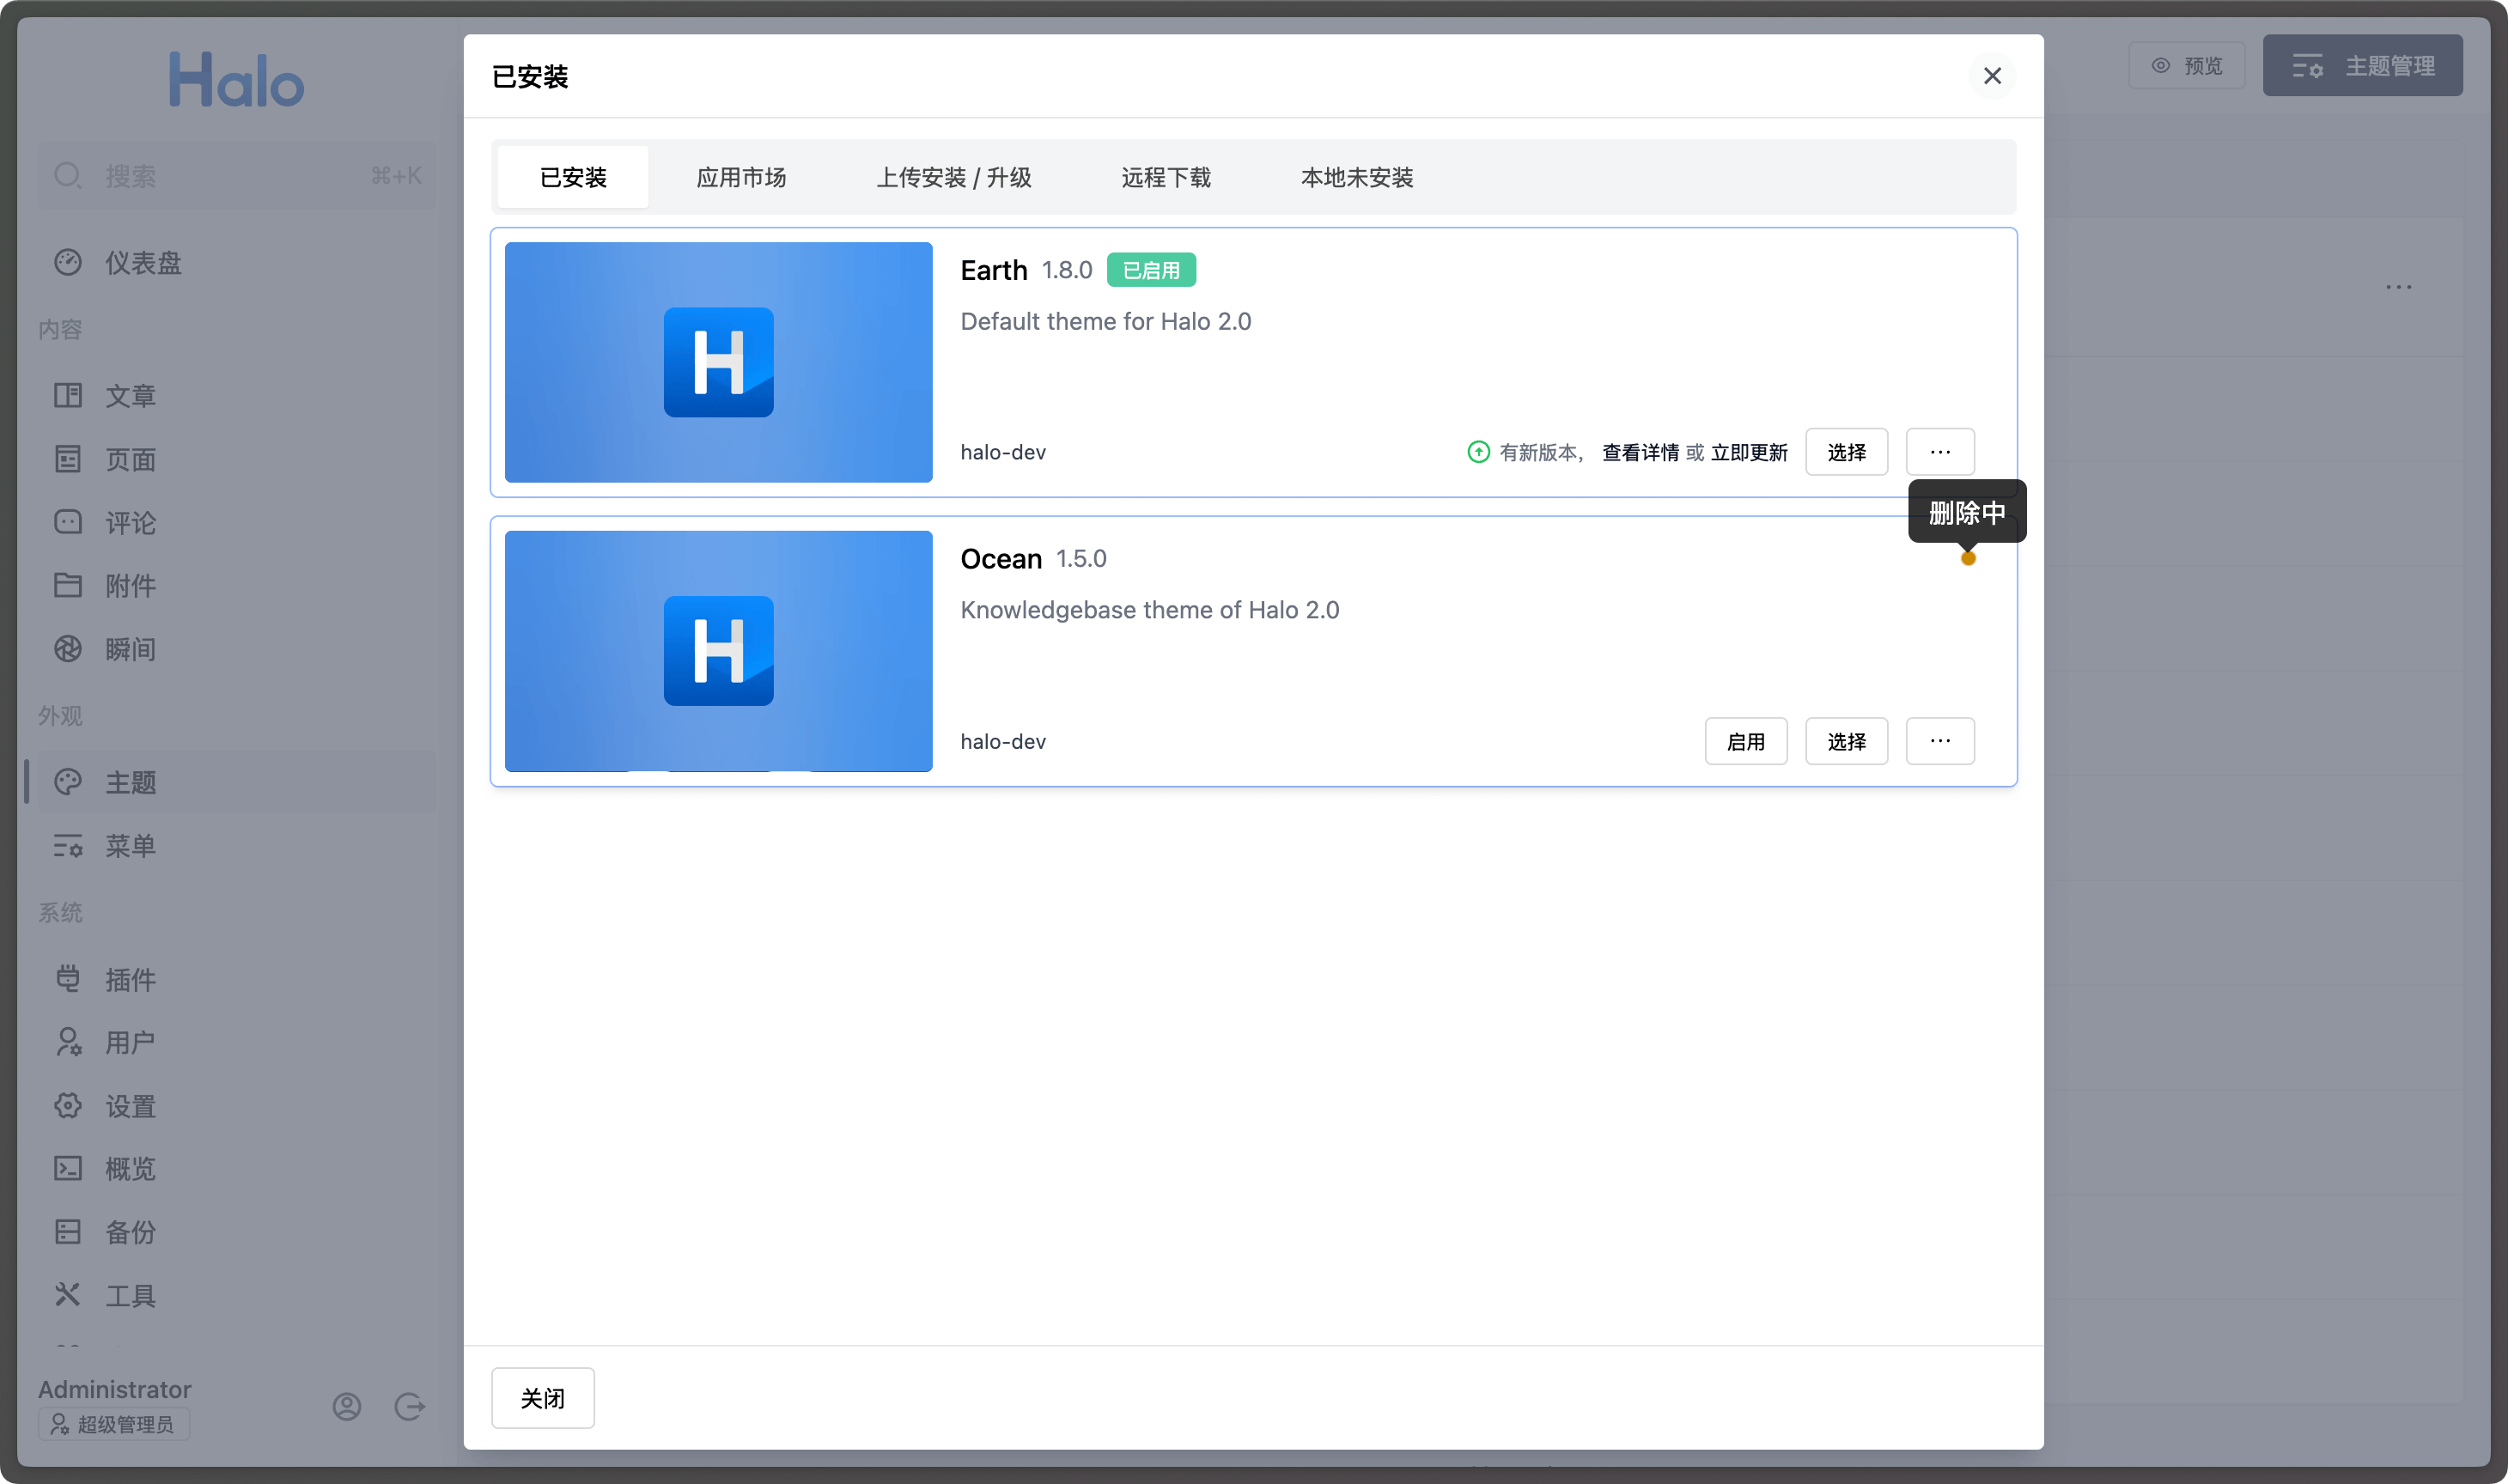Enable the Ocean theme
The width and height of the screenshot is (2508, 1484).
1745,741
